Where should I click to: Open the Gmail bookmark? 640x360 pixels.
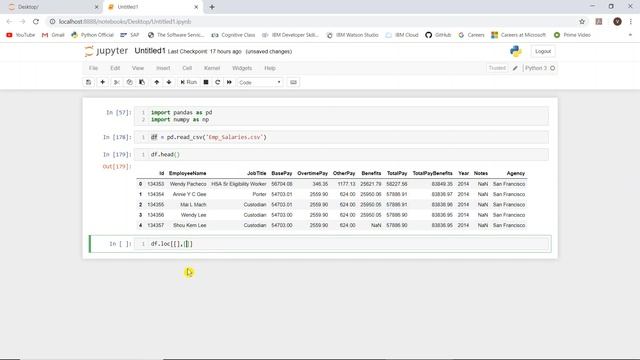[x=53, y=35]
